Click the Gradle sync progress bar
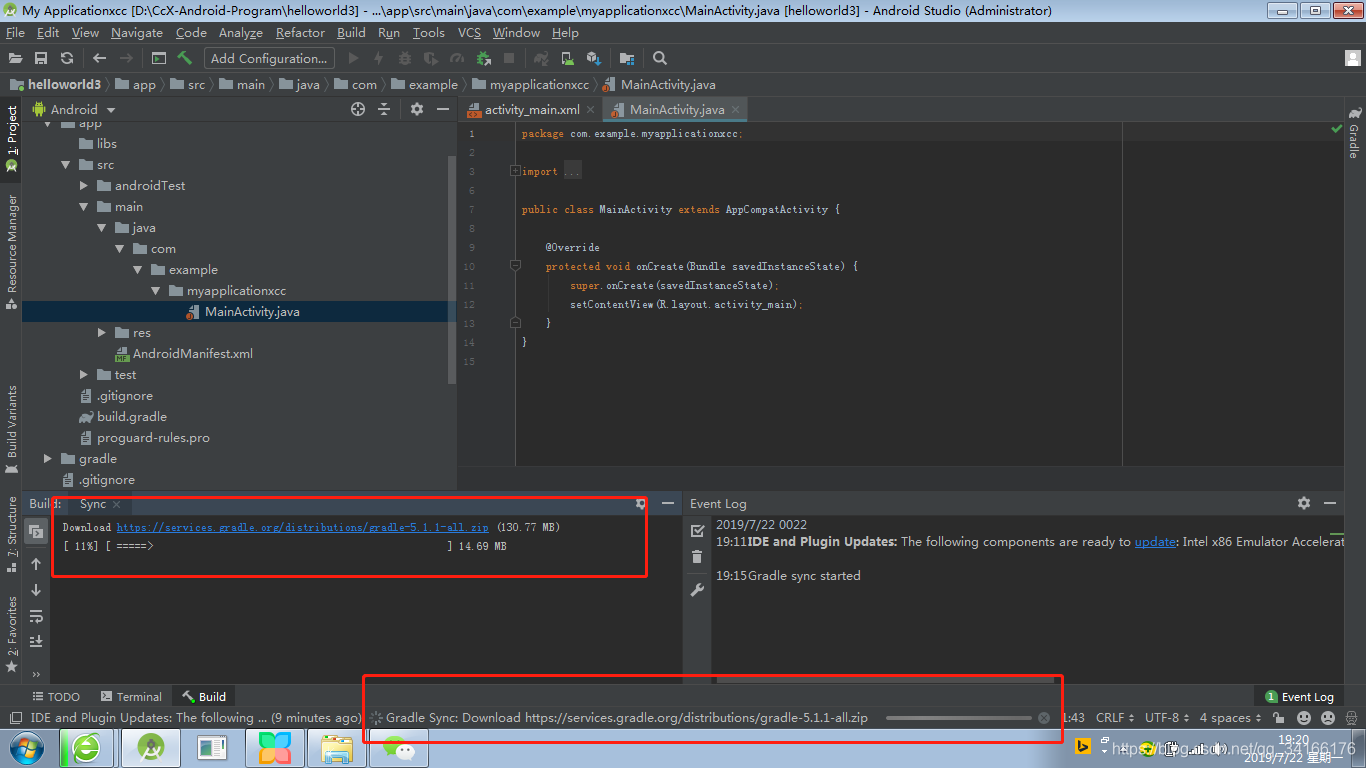Image resolution: width=1366 pixels, height=768 pixels. pyautogui.click(x=958, y=718)
